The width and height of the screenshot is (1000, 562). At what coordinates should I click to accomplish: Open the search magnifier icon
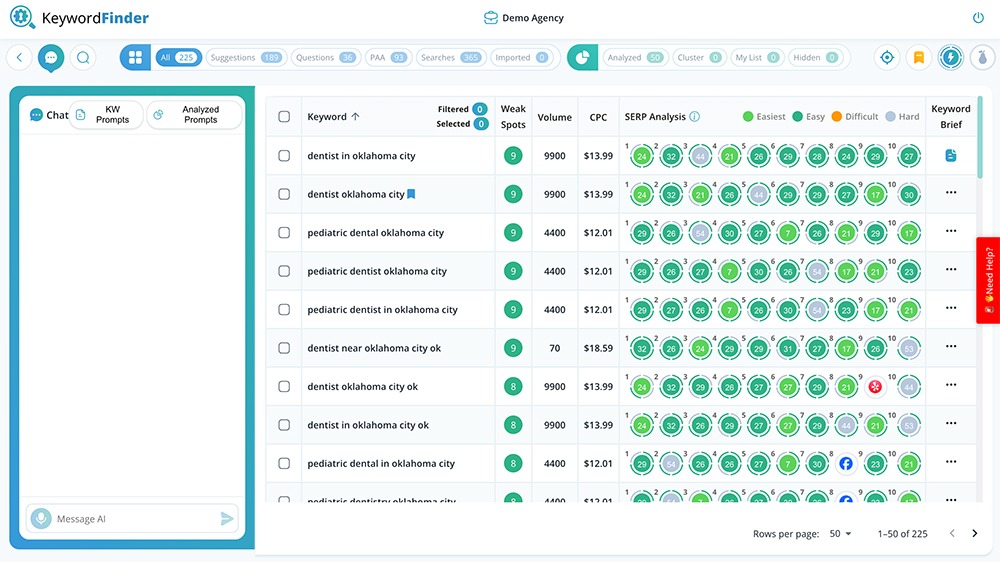pyautogui.click(x=83, y=57)
